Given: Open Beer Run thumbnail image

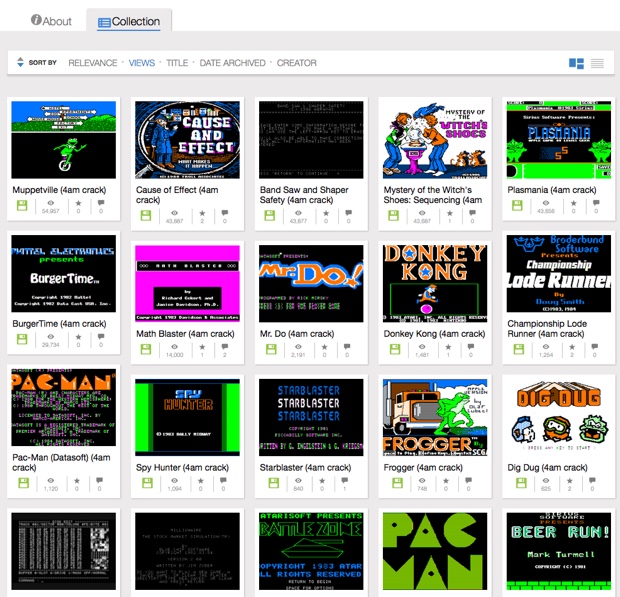Looking at the screenshot, I should click(x=559, y=551).
